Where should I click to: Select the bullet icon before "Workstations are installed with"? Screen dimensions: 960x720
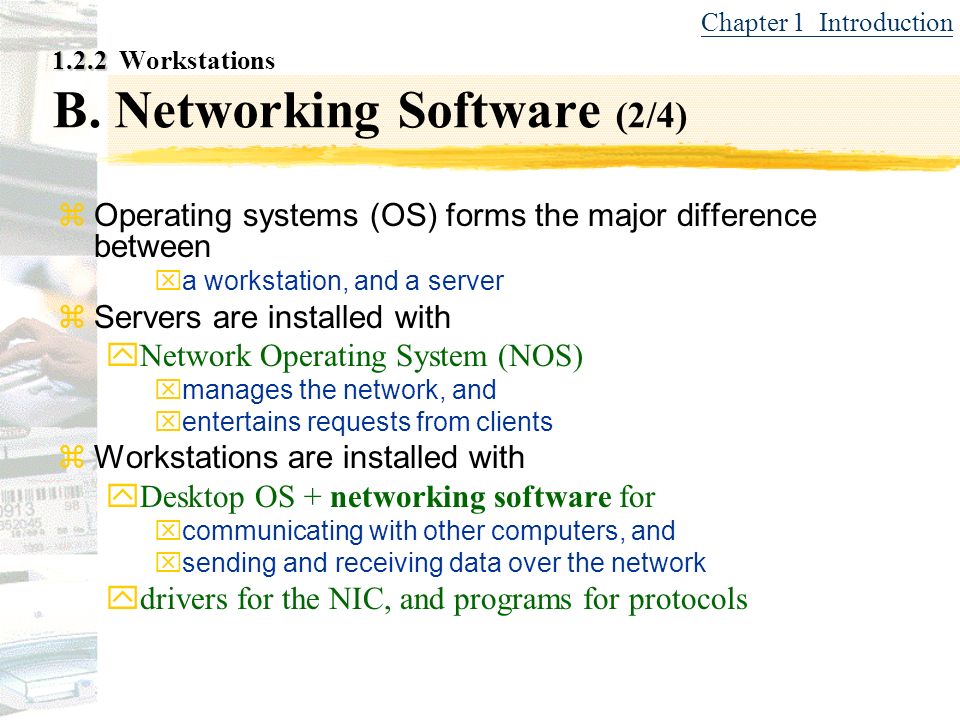(72, 457)
